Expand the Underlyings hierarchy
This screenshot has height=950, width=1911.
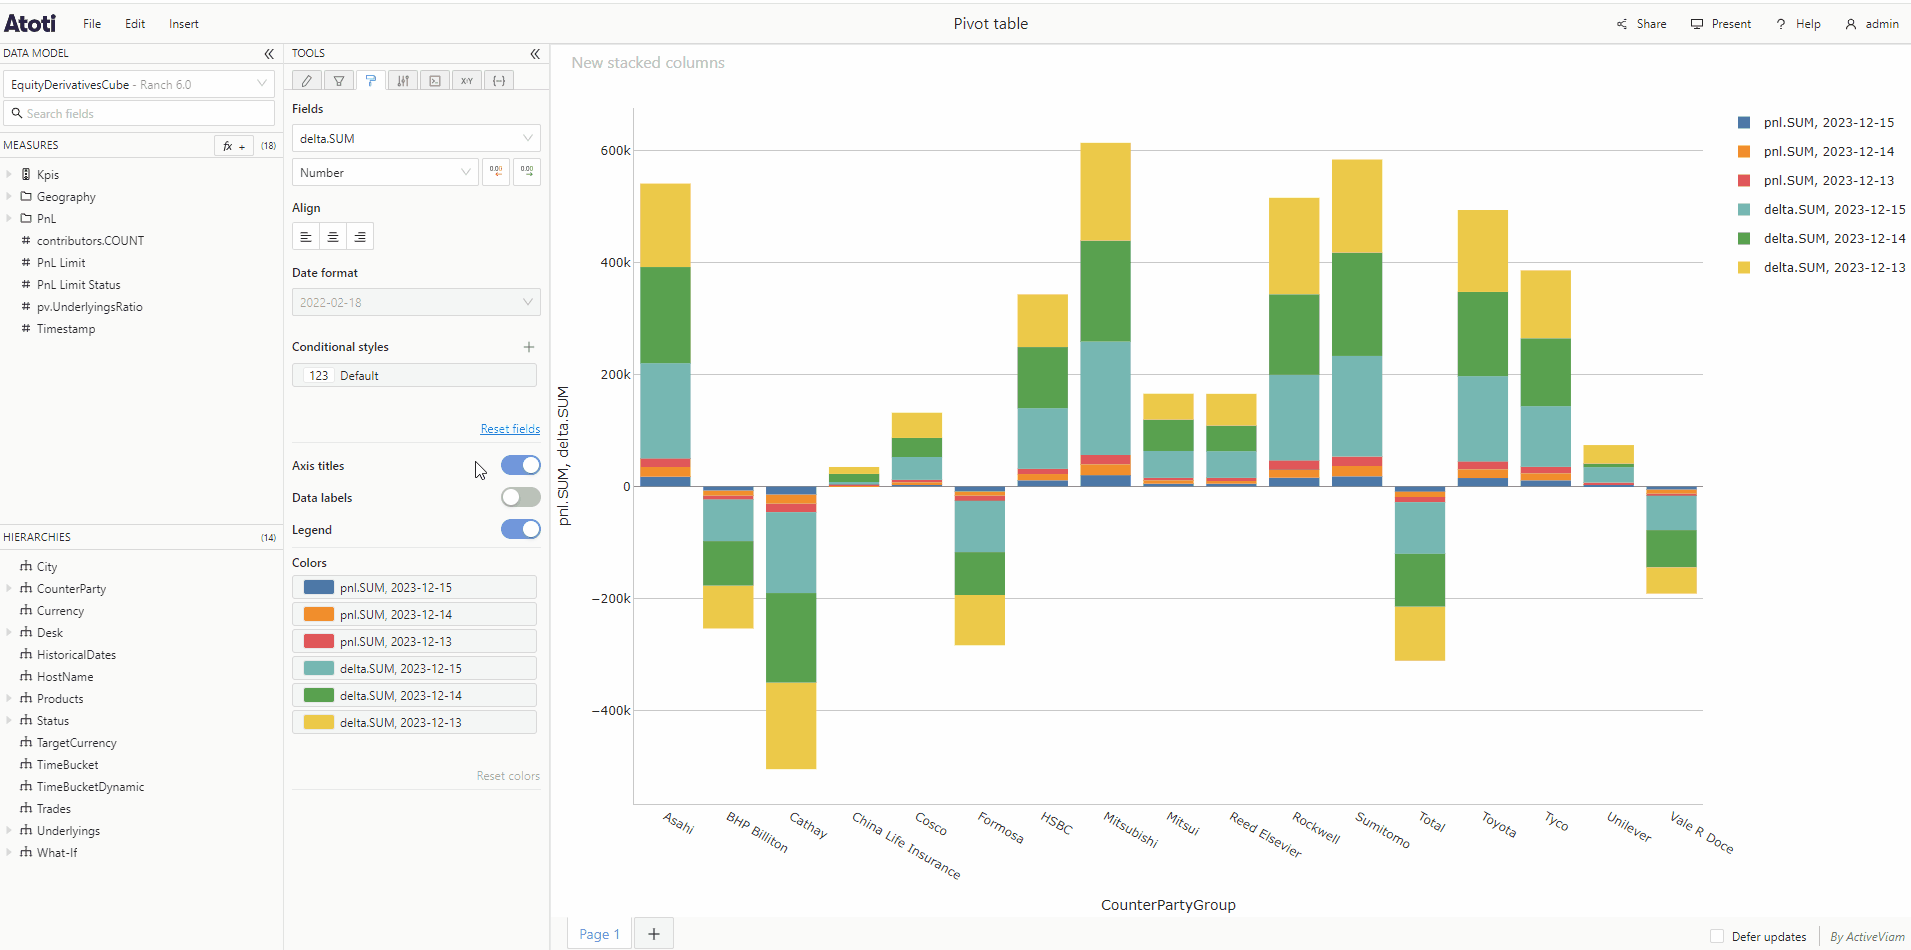pyautogui.click(x=9, y=830)
